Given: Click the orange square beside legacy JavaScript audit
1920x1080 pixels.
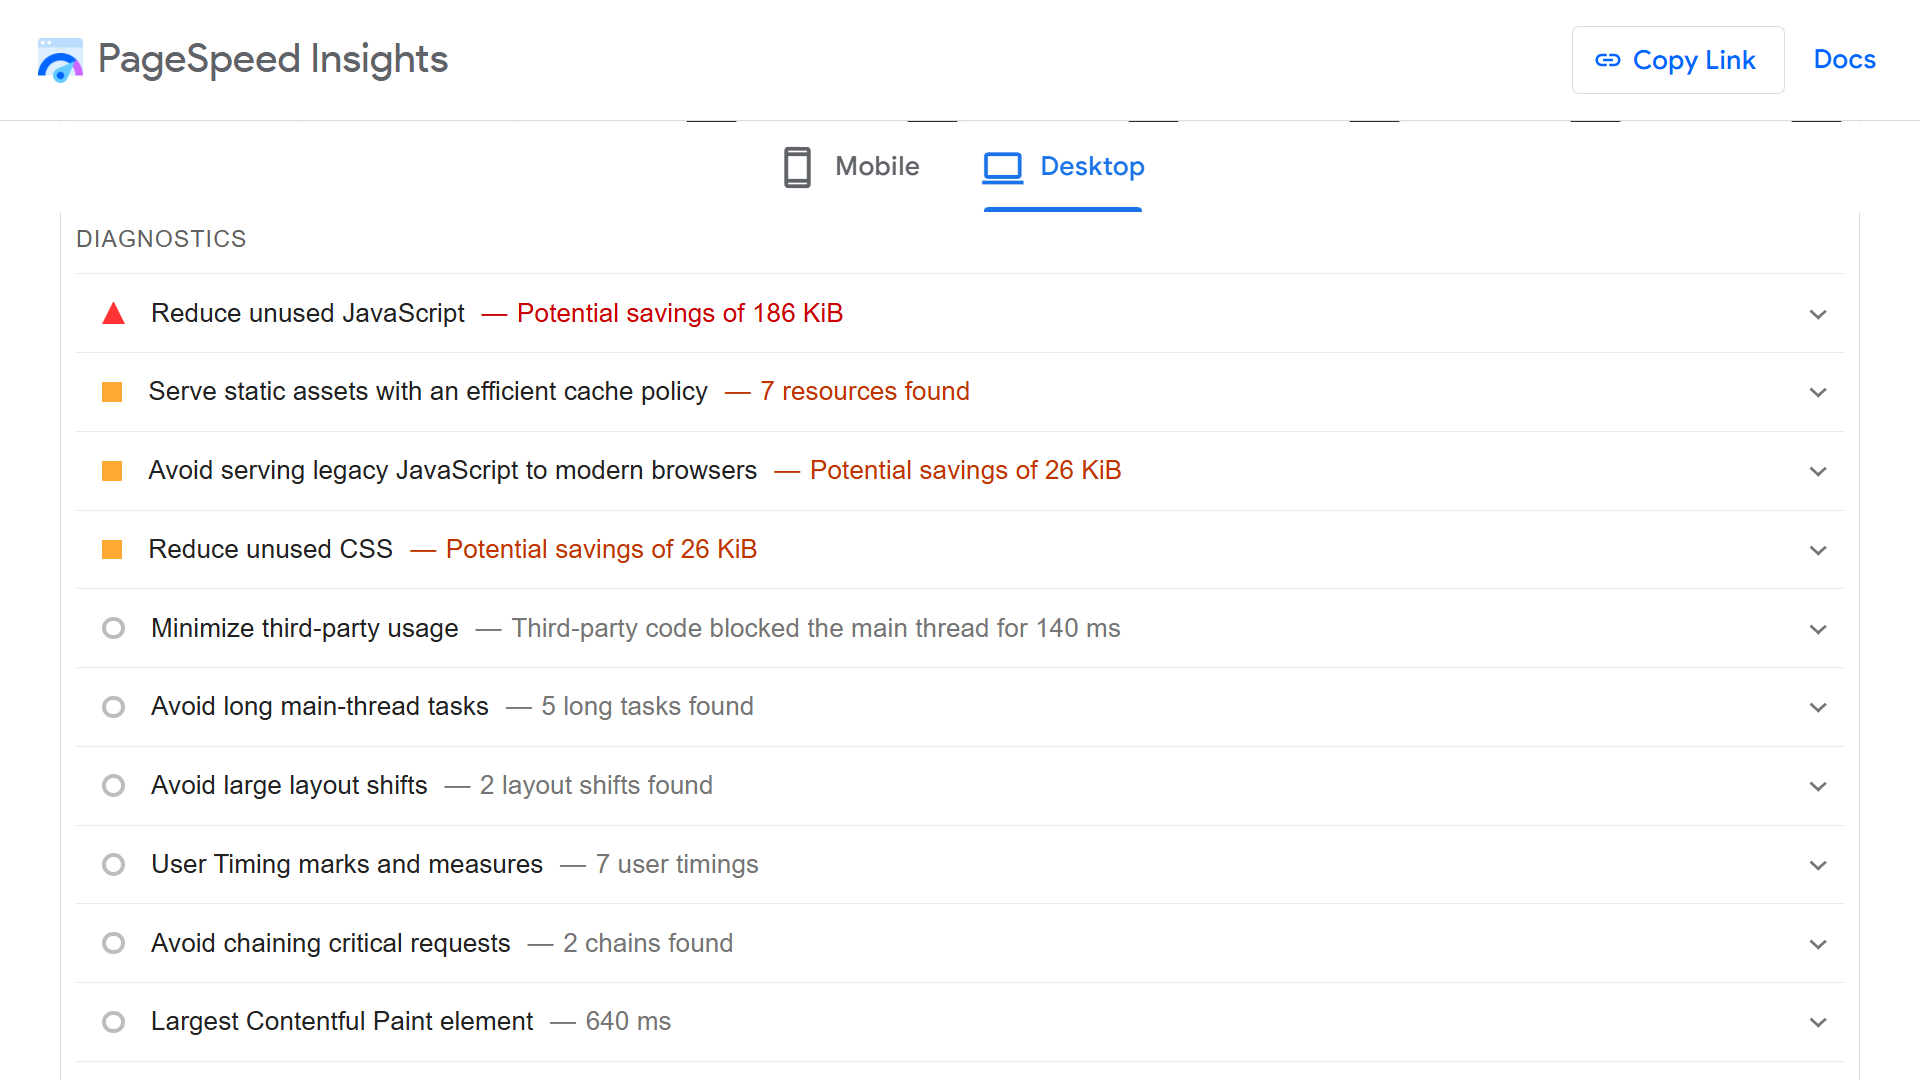Looking at the screenshot, I should [x=112, y=471].
